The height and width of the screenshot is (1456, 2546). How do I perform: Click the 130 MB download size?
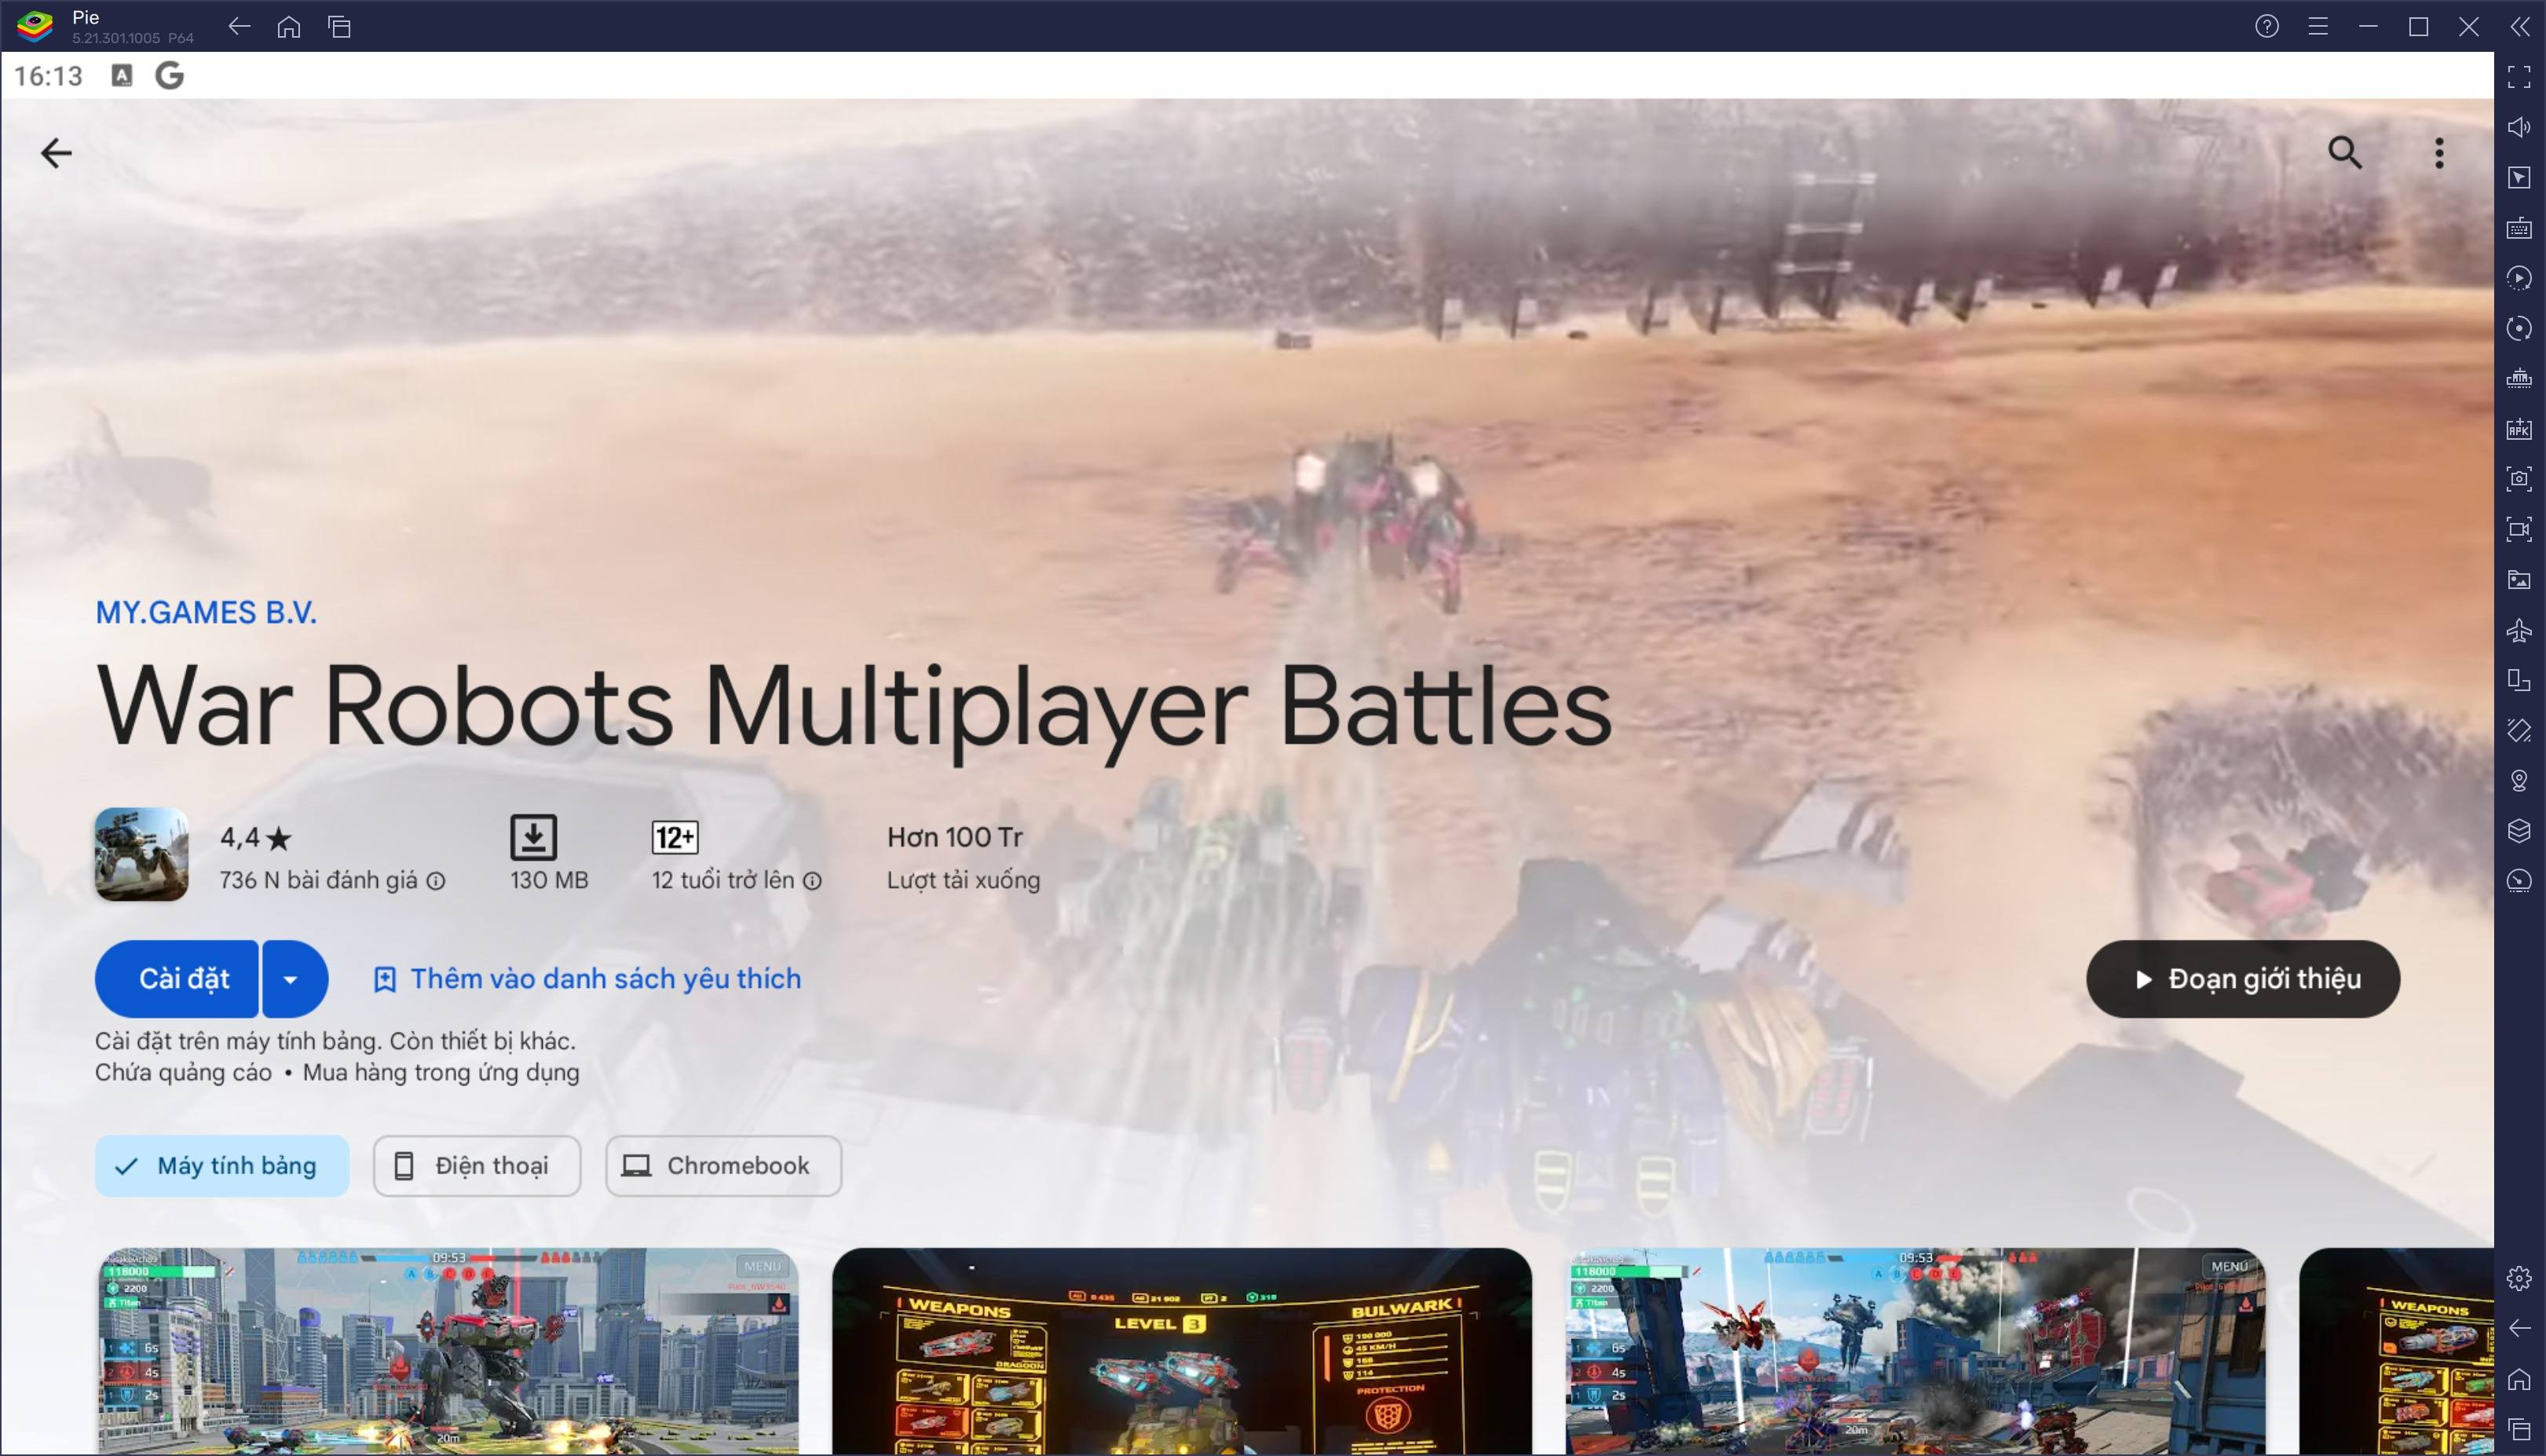549,880
